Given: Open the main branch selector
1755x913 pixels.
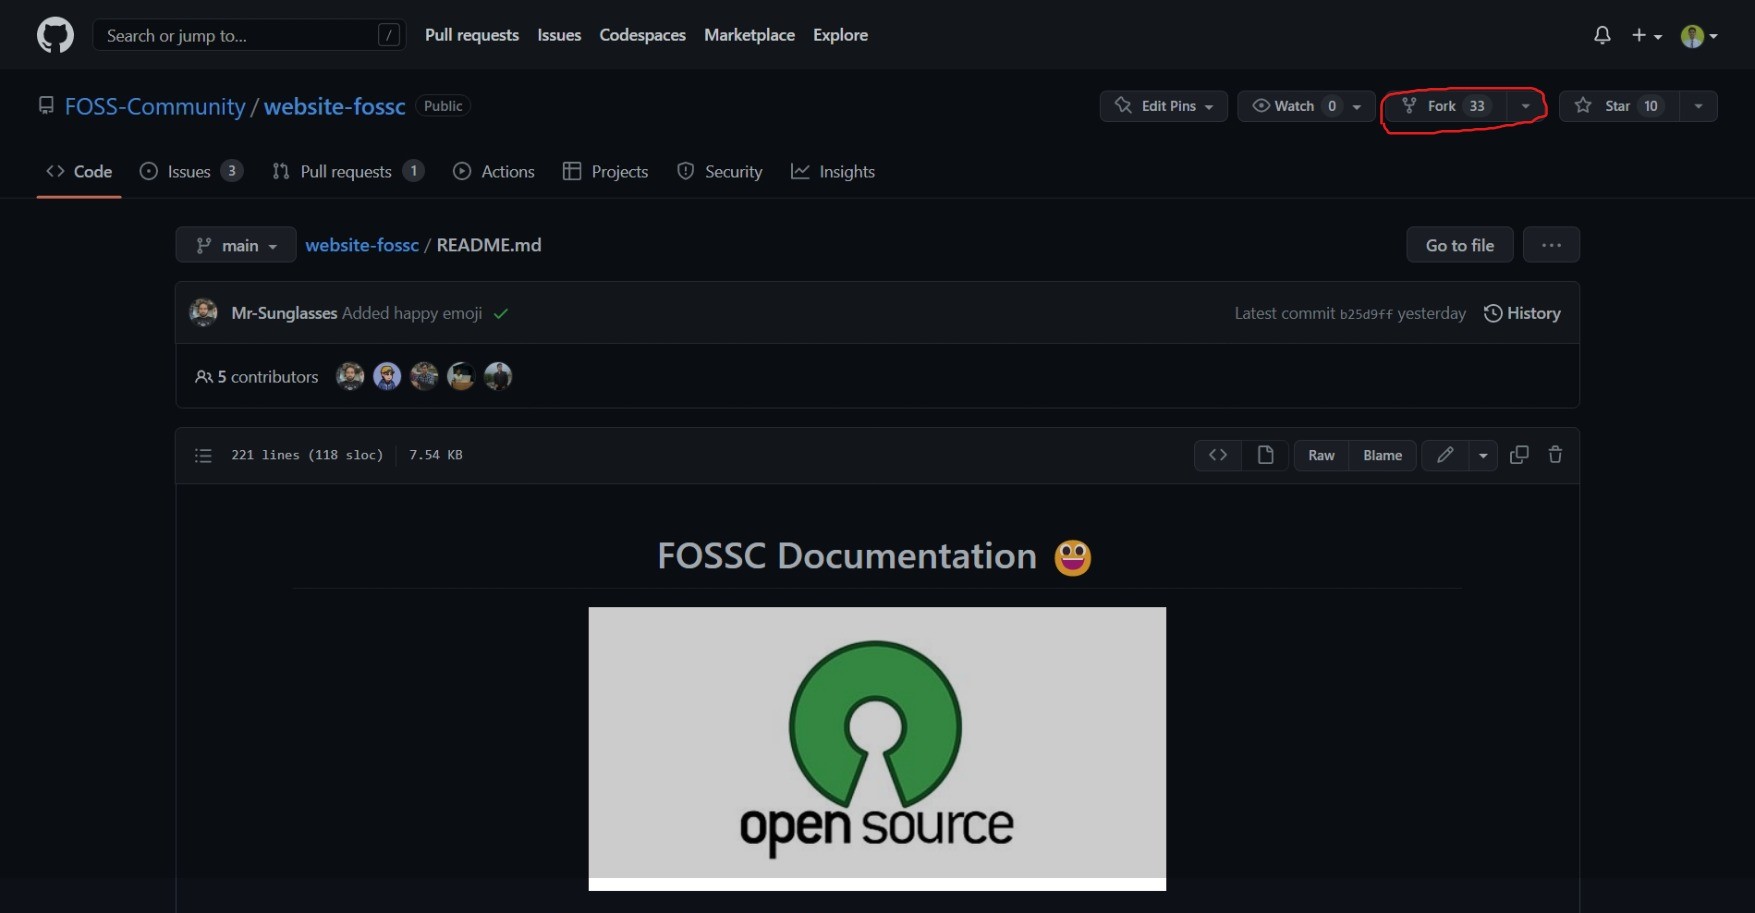Looking at the screenshot, I should pyautogui.click(x=236, y=245).
